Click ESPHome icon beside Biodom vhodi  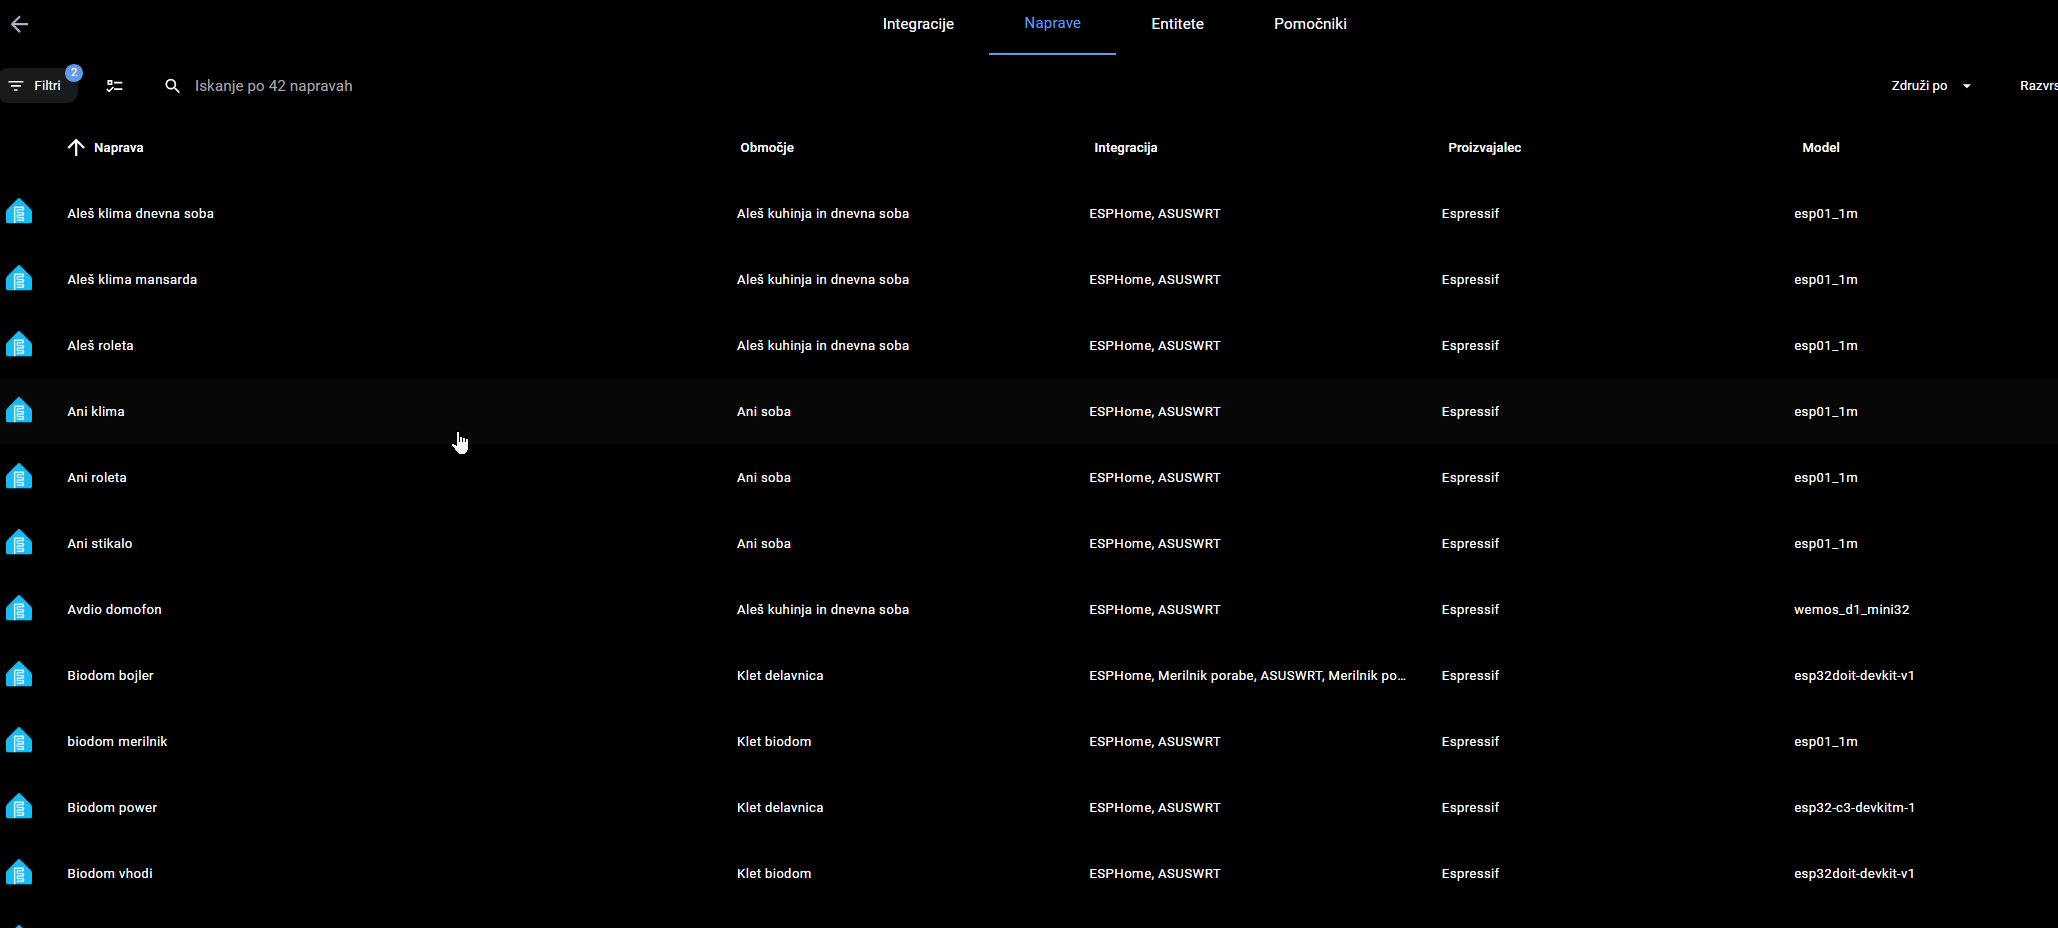(19, 873)
